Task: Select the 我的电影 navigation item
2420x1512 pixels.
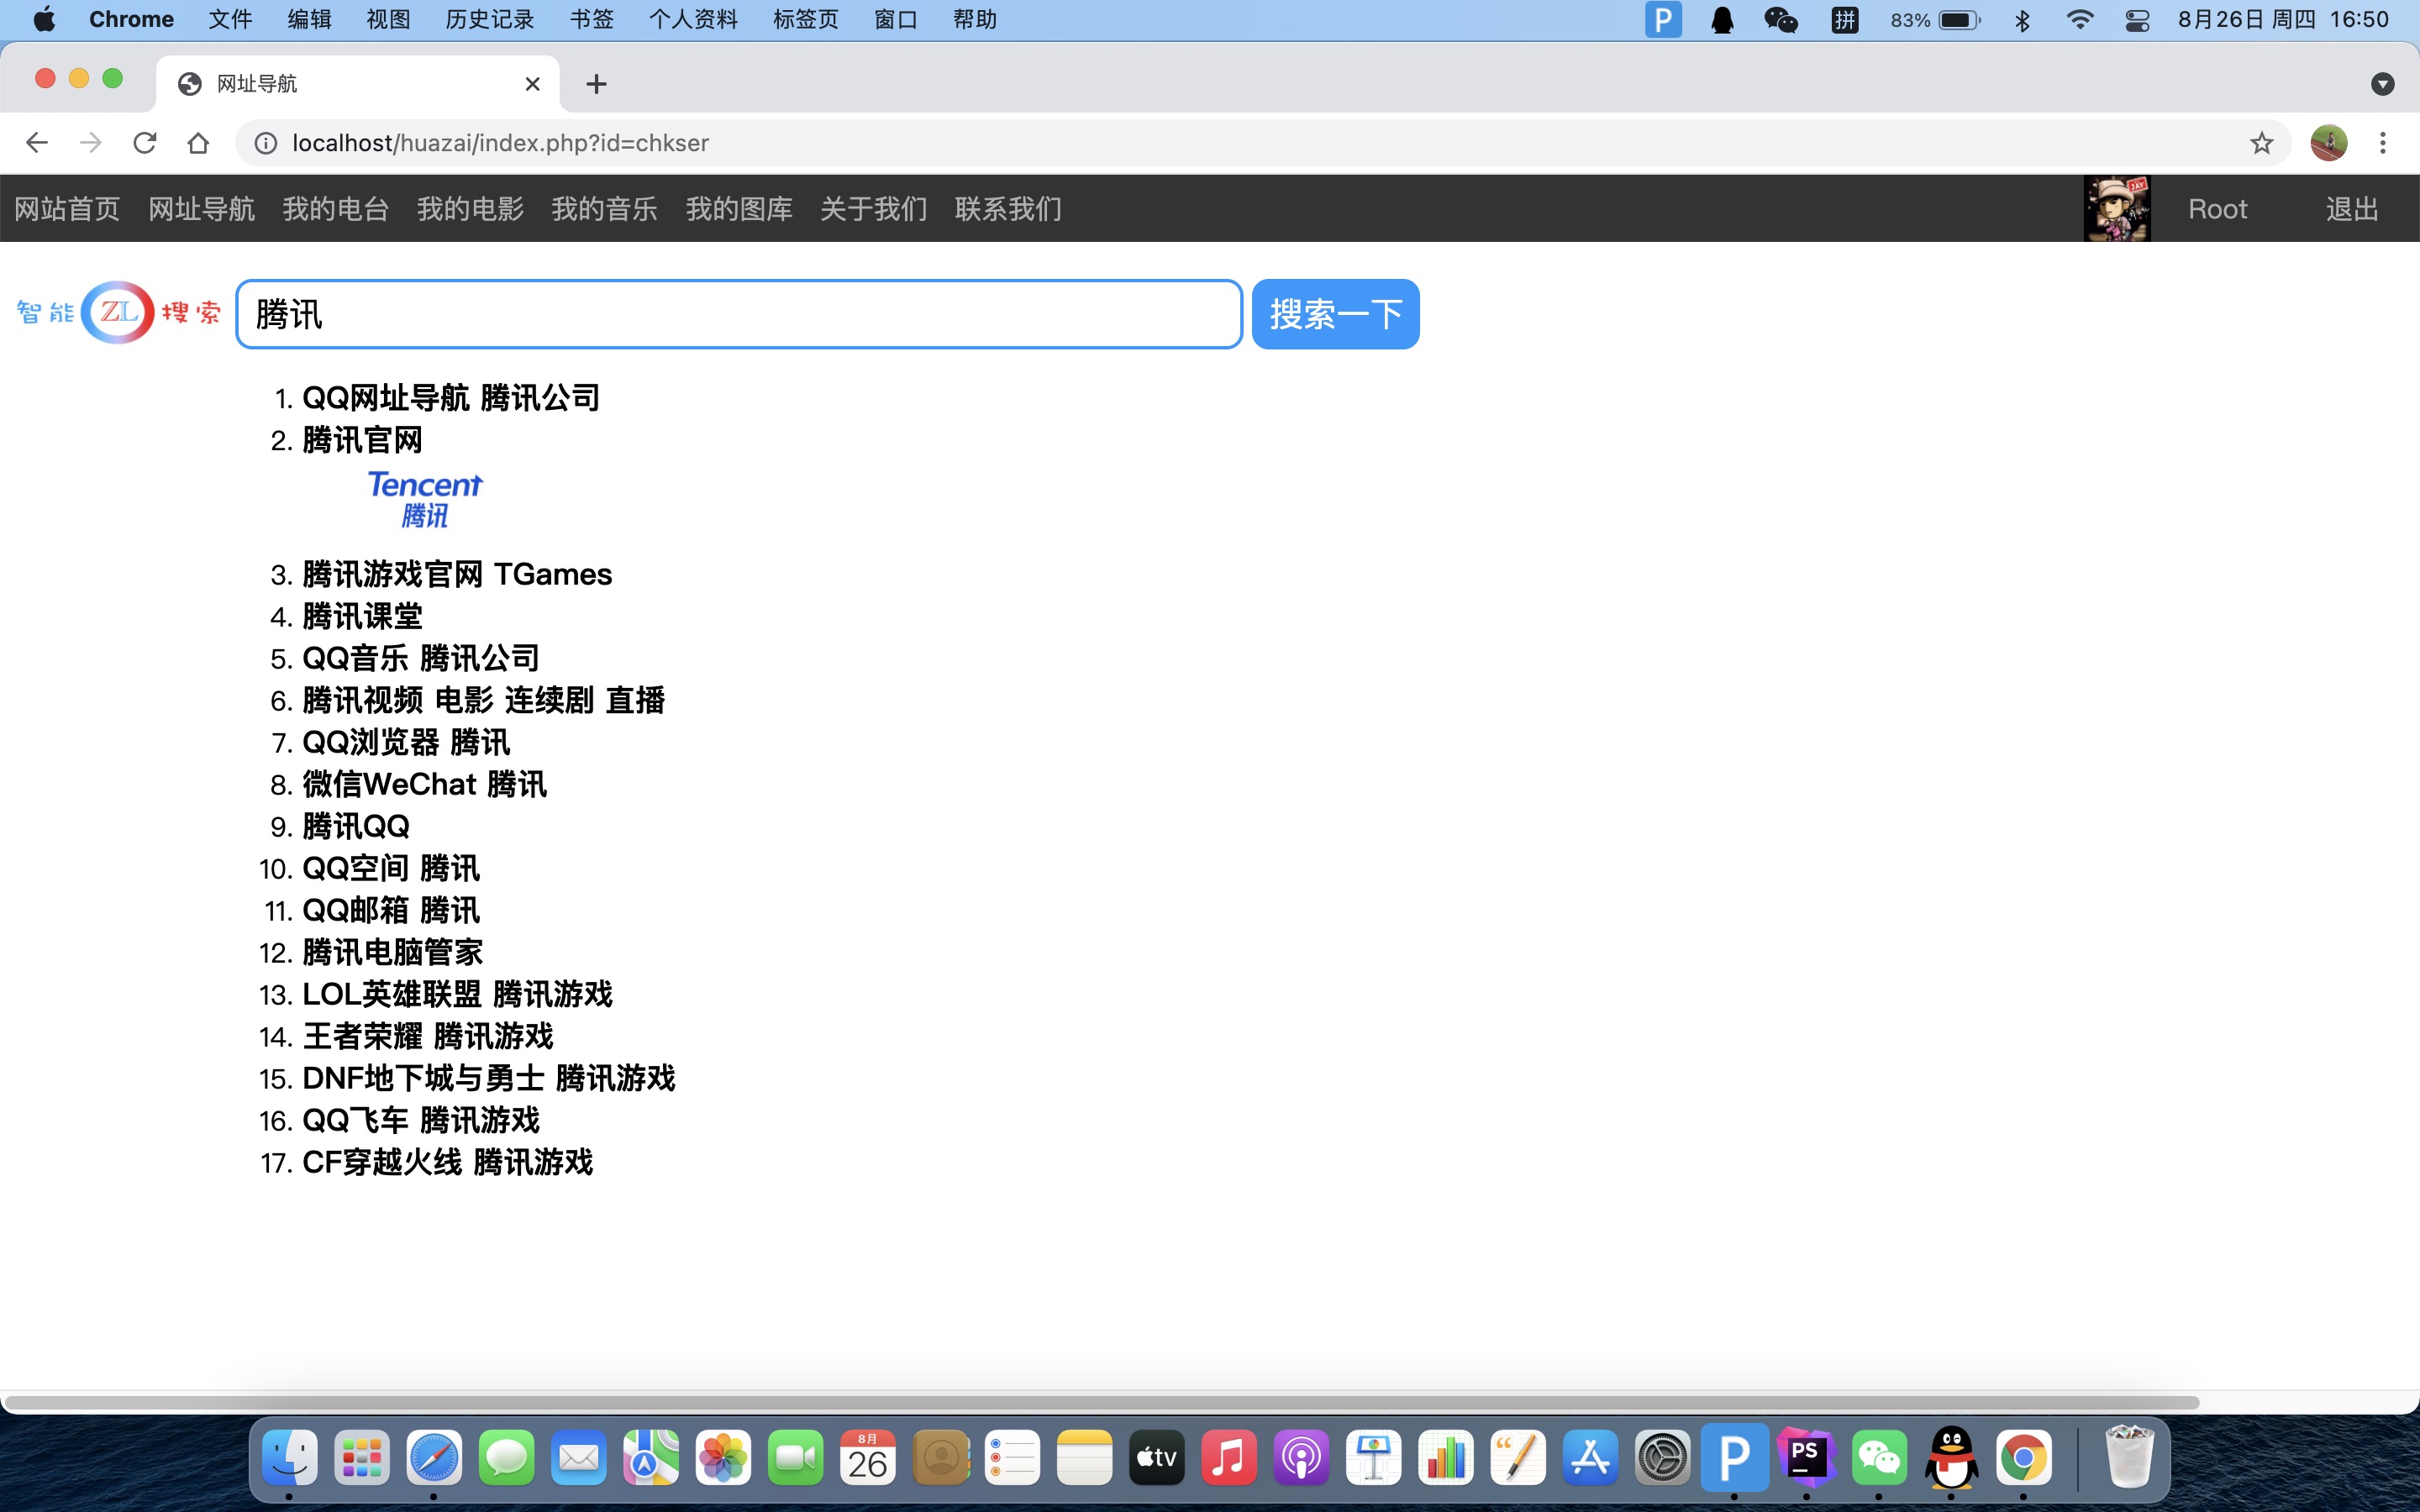Action: pos(470,209)
